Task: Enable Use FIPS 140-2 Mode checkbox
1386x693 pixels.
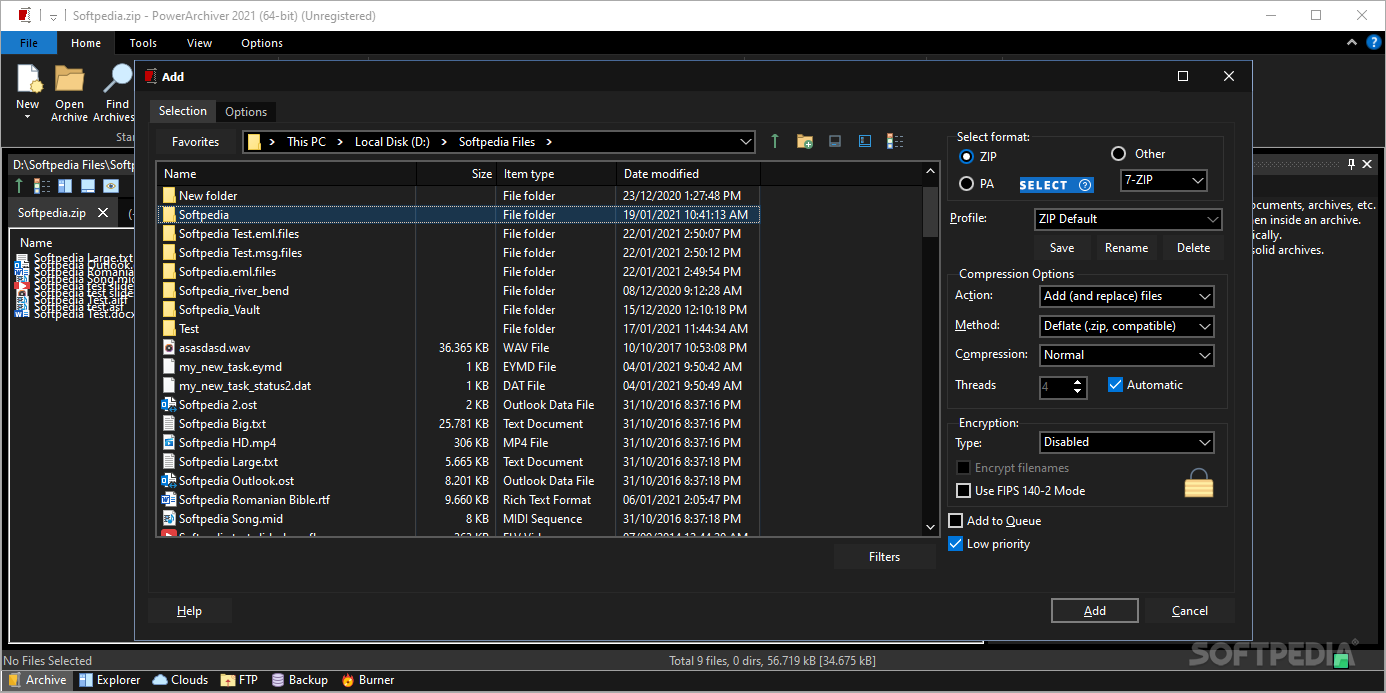Action: point(964,491)
